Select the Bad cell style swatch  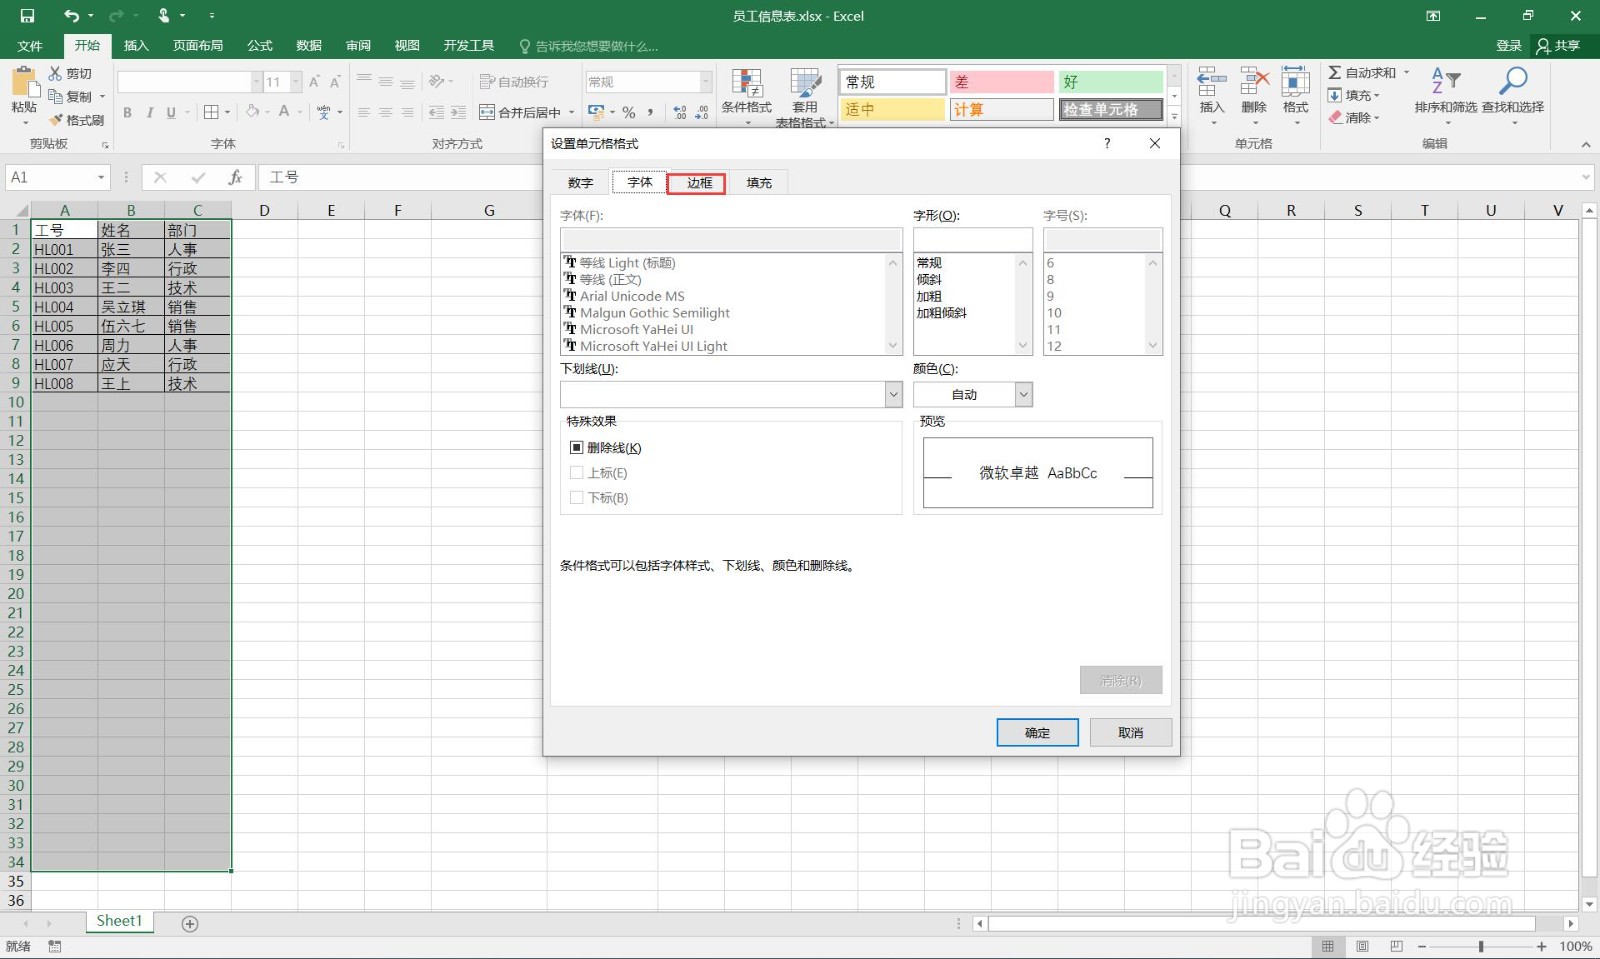(1001, 82)
